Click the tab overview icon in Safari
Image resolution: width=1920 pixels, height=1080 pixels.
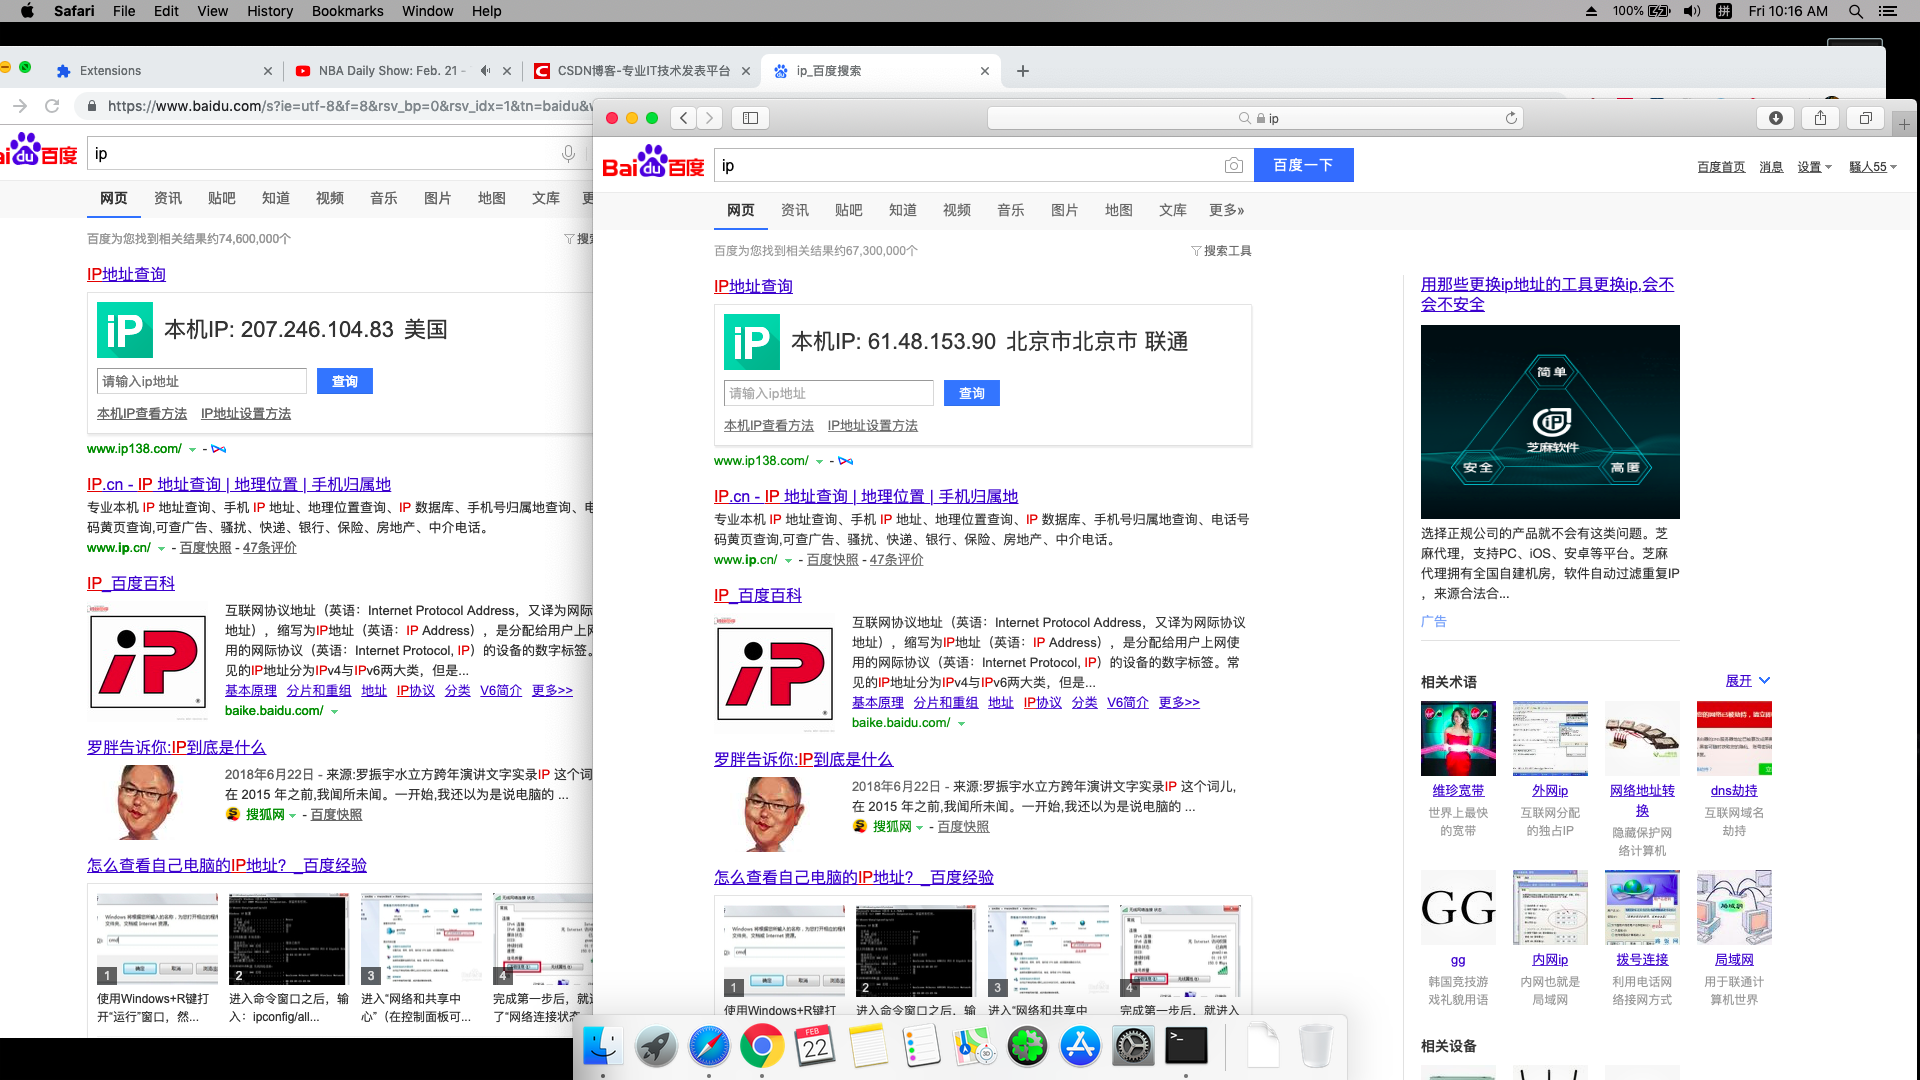(1864, 118)
